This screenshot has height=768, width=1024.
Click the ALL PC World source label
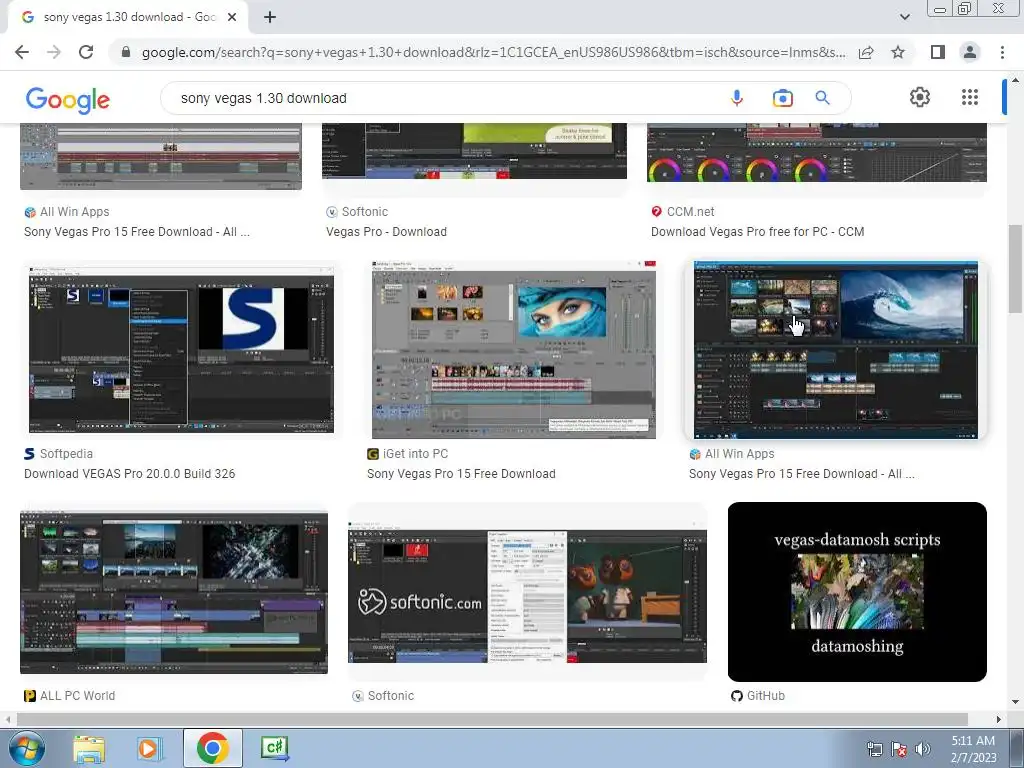click(77, 696)
